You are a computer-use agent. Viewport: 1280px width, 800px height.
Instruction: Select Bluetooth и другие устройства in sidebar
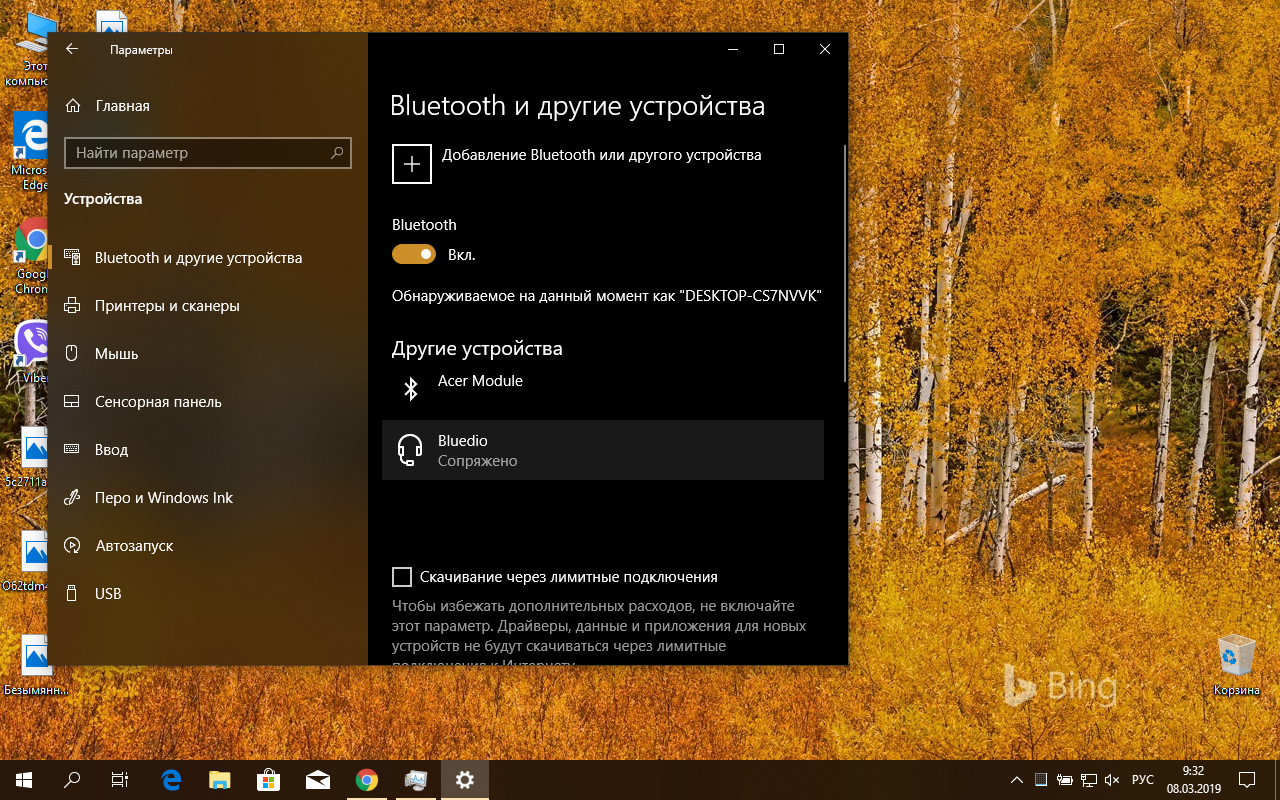[208, 258]
